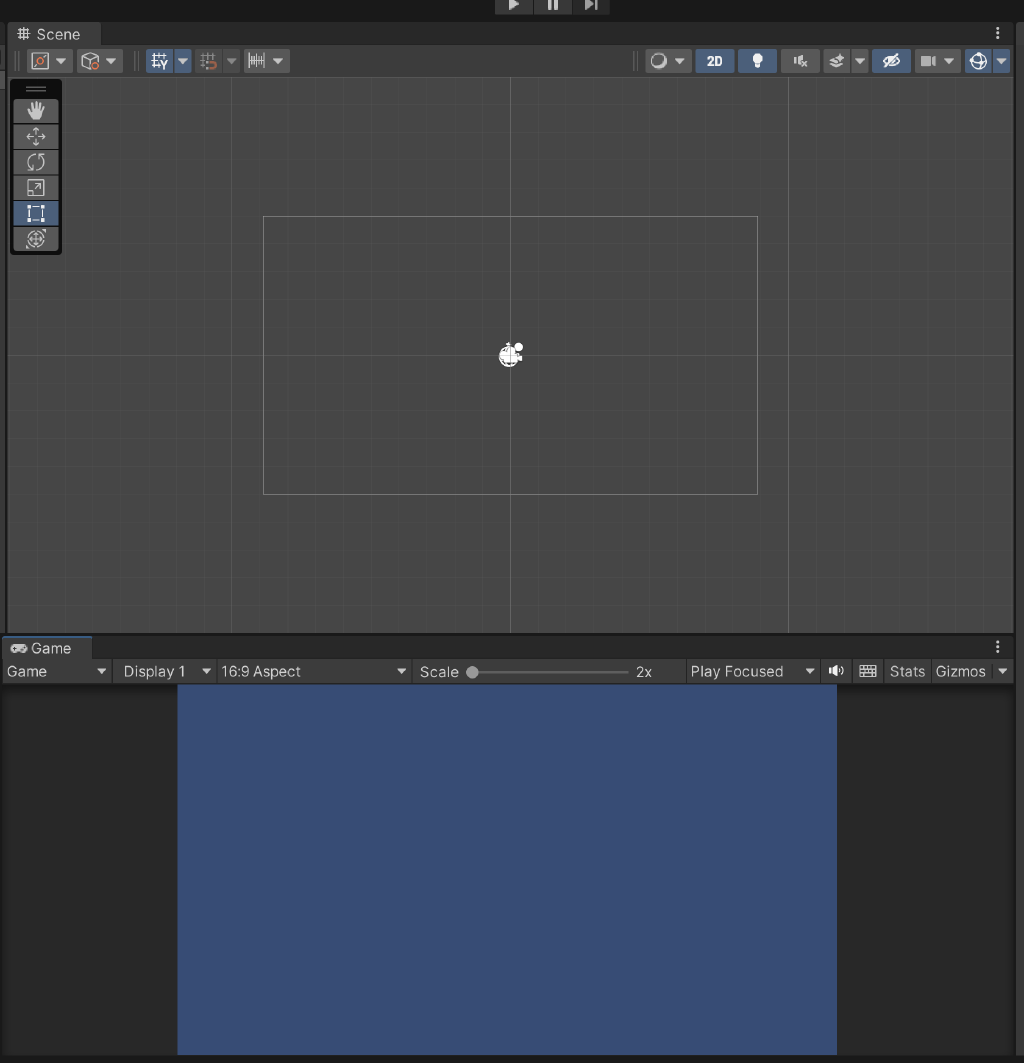Click the camera gizmo in the Scene view
The image size is (1024, 1063).
[511, 354]
